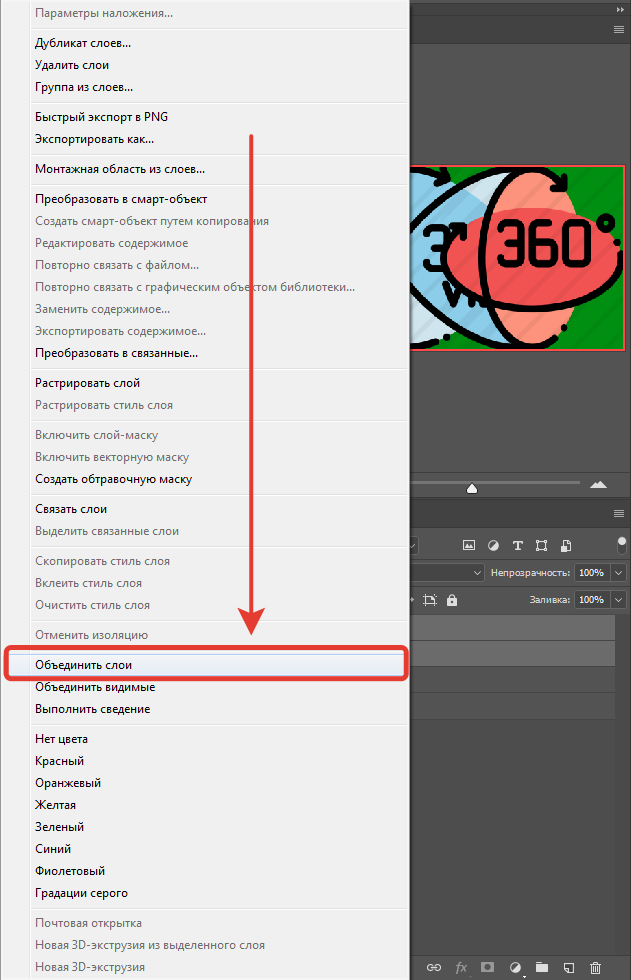Open the adjustment layer half-circle icon

(x=515, y=968)
